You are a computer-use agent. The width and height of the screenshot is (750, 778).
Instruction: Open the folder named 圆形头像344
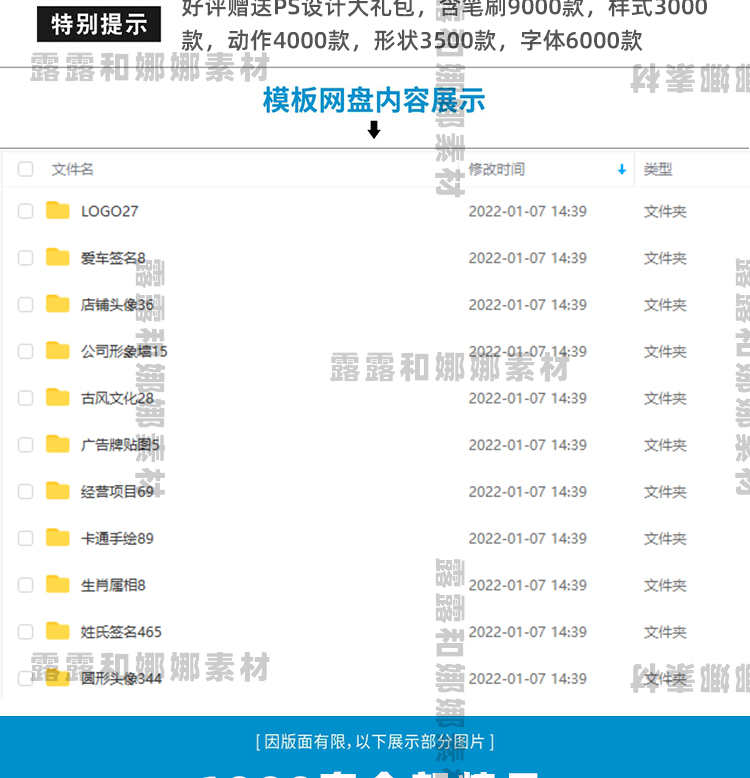pyautogui.click(x=121, y=678)
